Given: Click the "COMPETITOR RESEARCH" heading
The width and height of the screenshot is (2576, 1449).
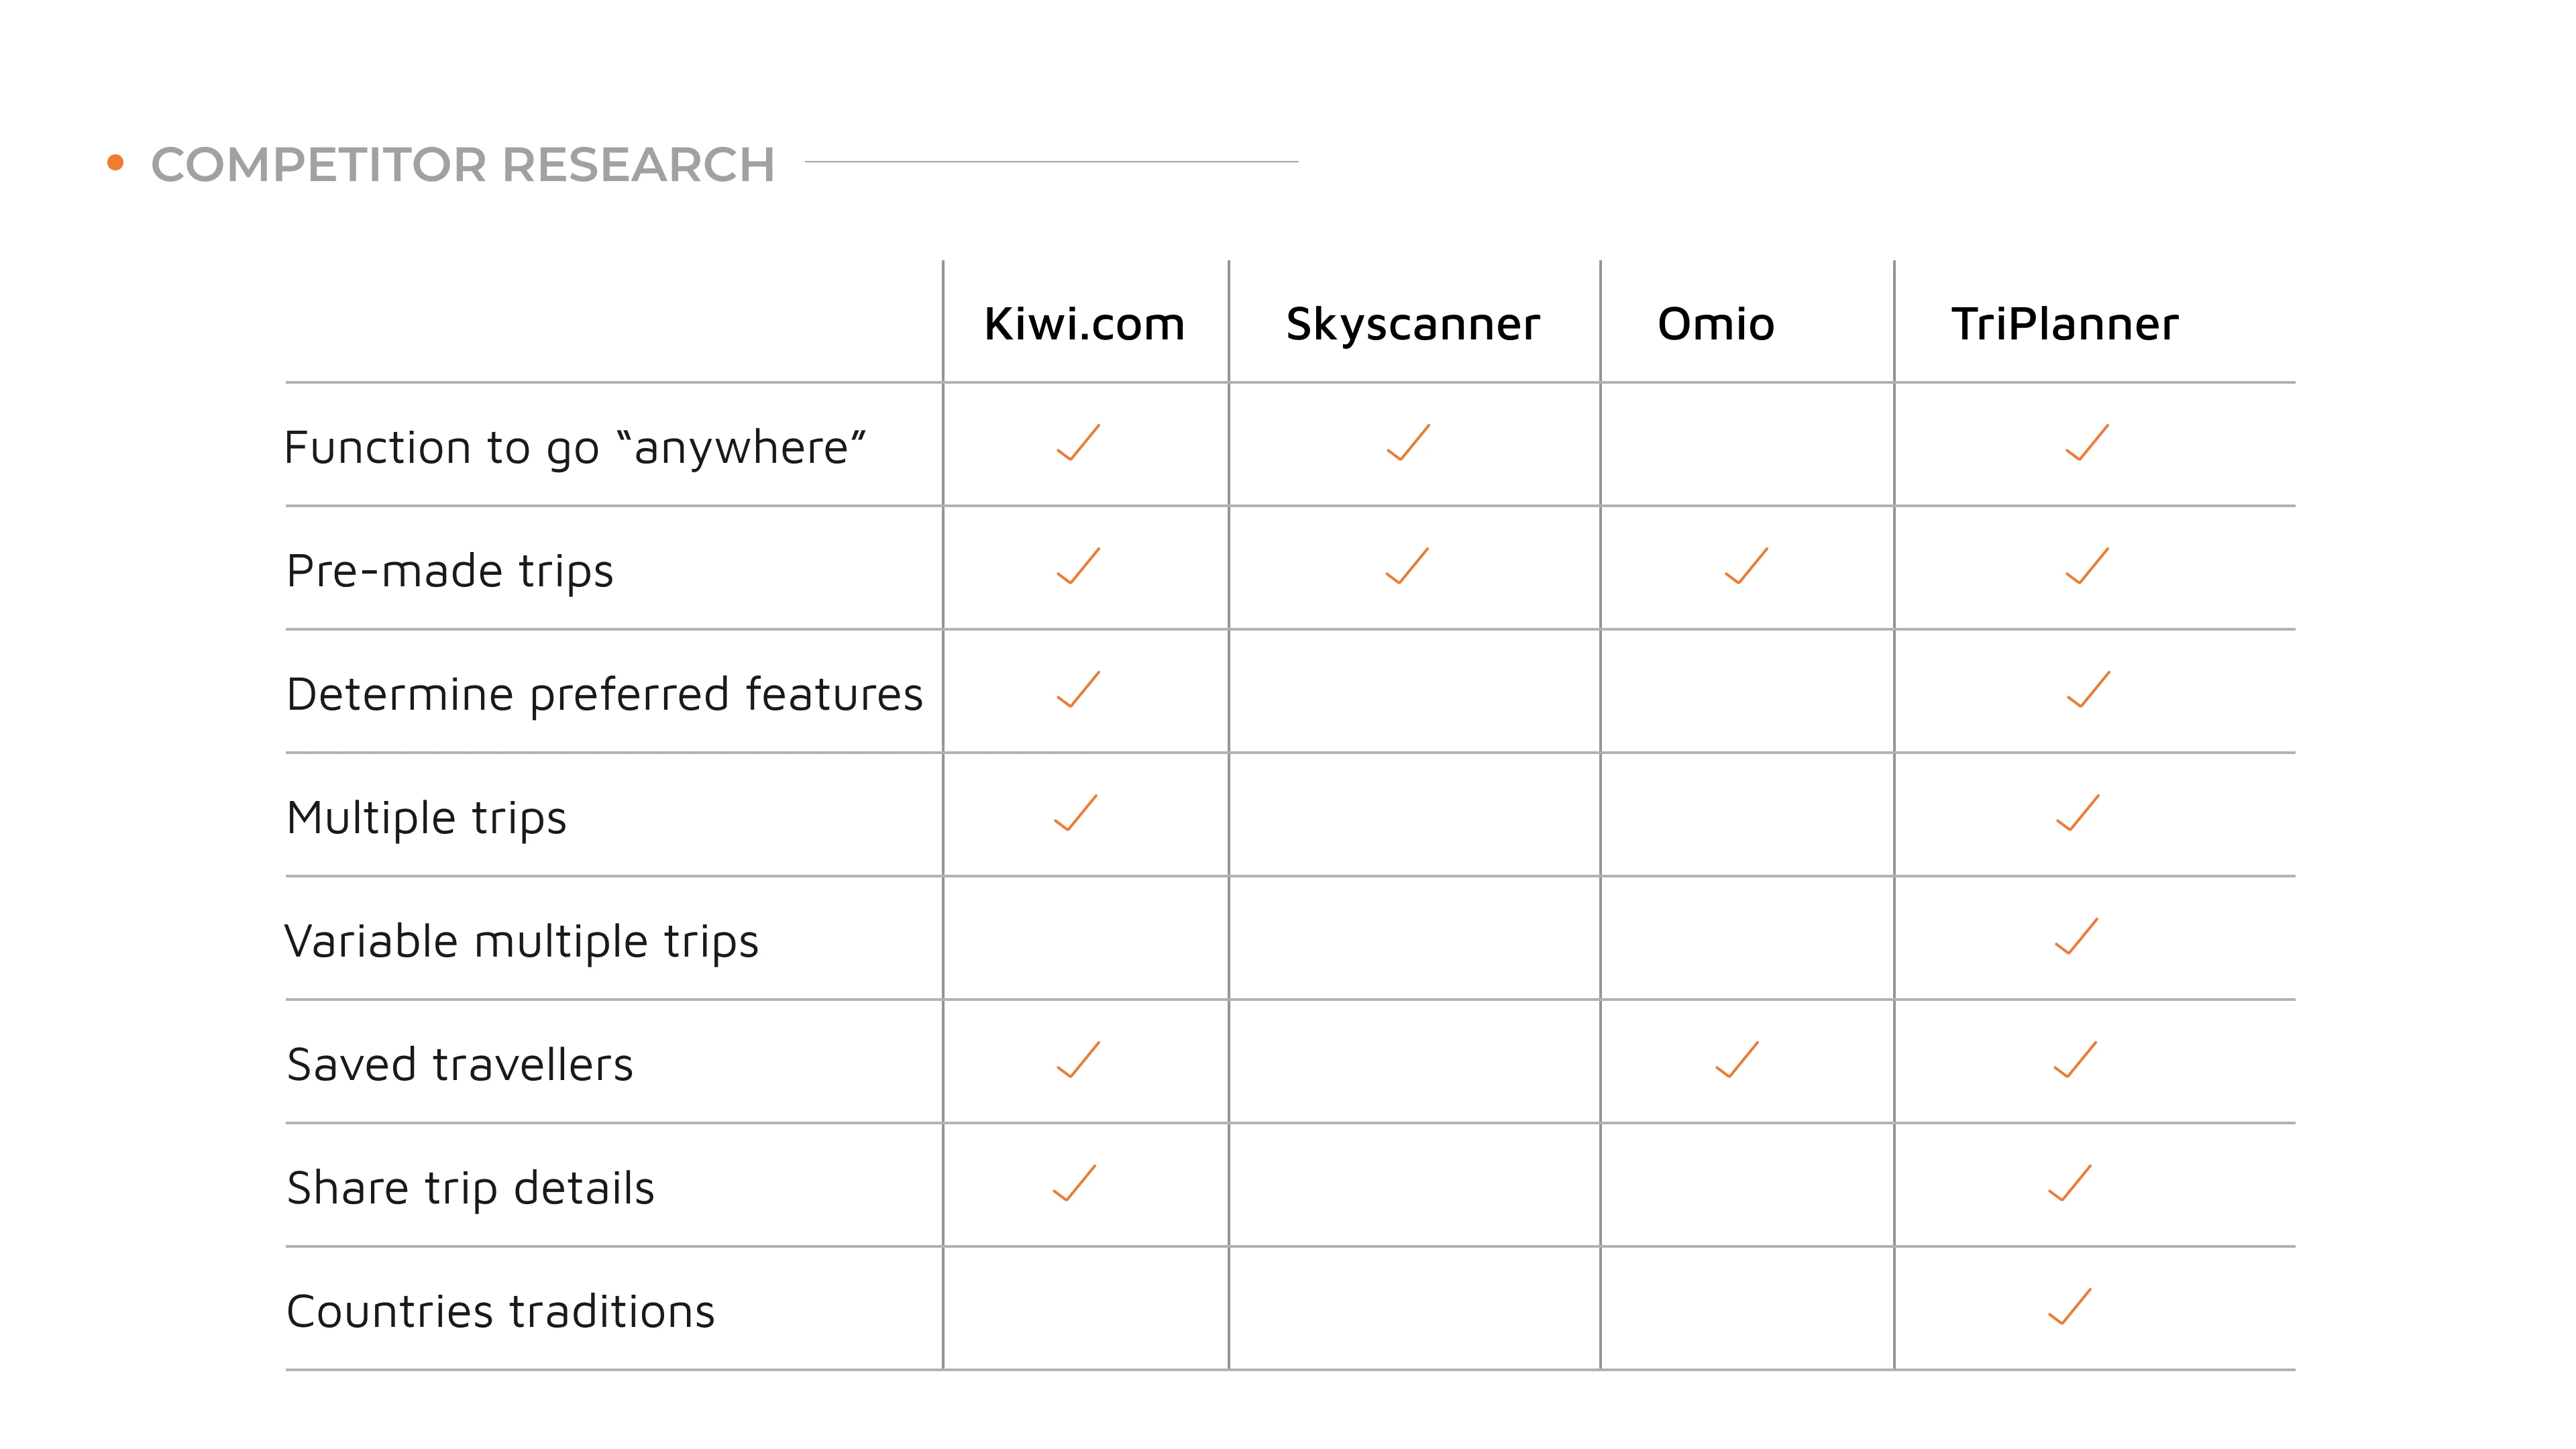Looking at the screenshot, I should pos(463,165).
